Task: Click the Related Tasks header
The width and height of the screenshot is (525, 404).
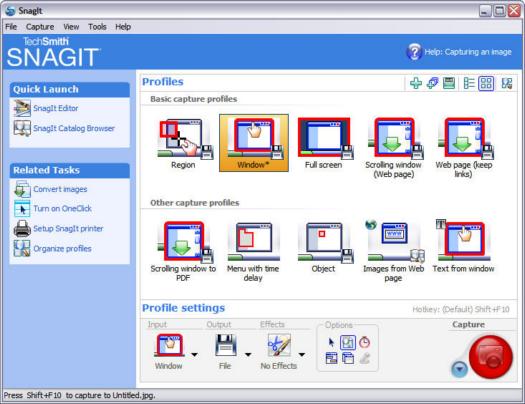Action: pos(70,170)
